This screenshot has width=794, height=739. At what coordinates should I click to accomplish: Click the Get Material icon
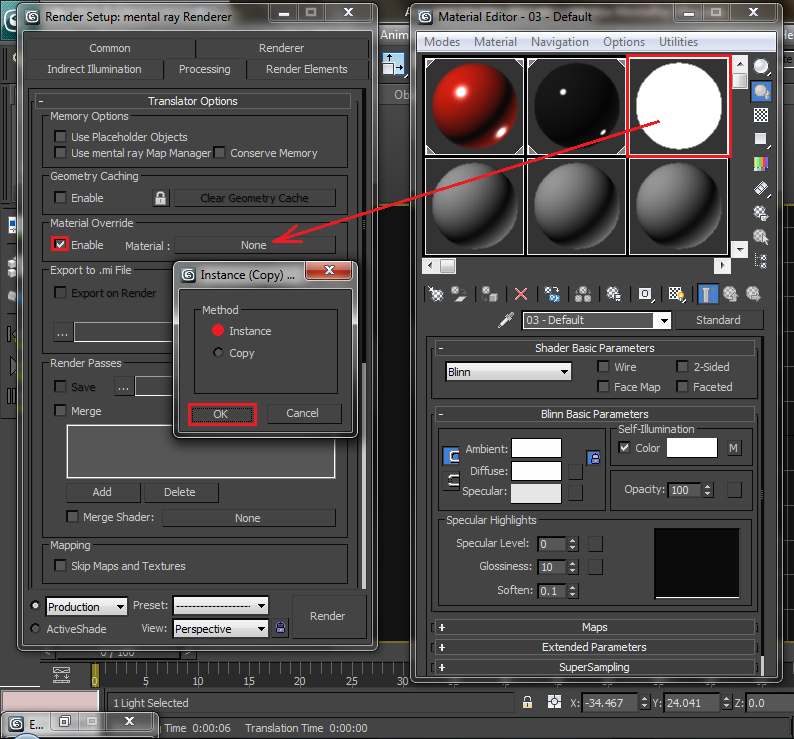(435, 294)
